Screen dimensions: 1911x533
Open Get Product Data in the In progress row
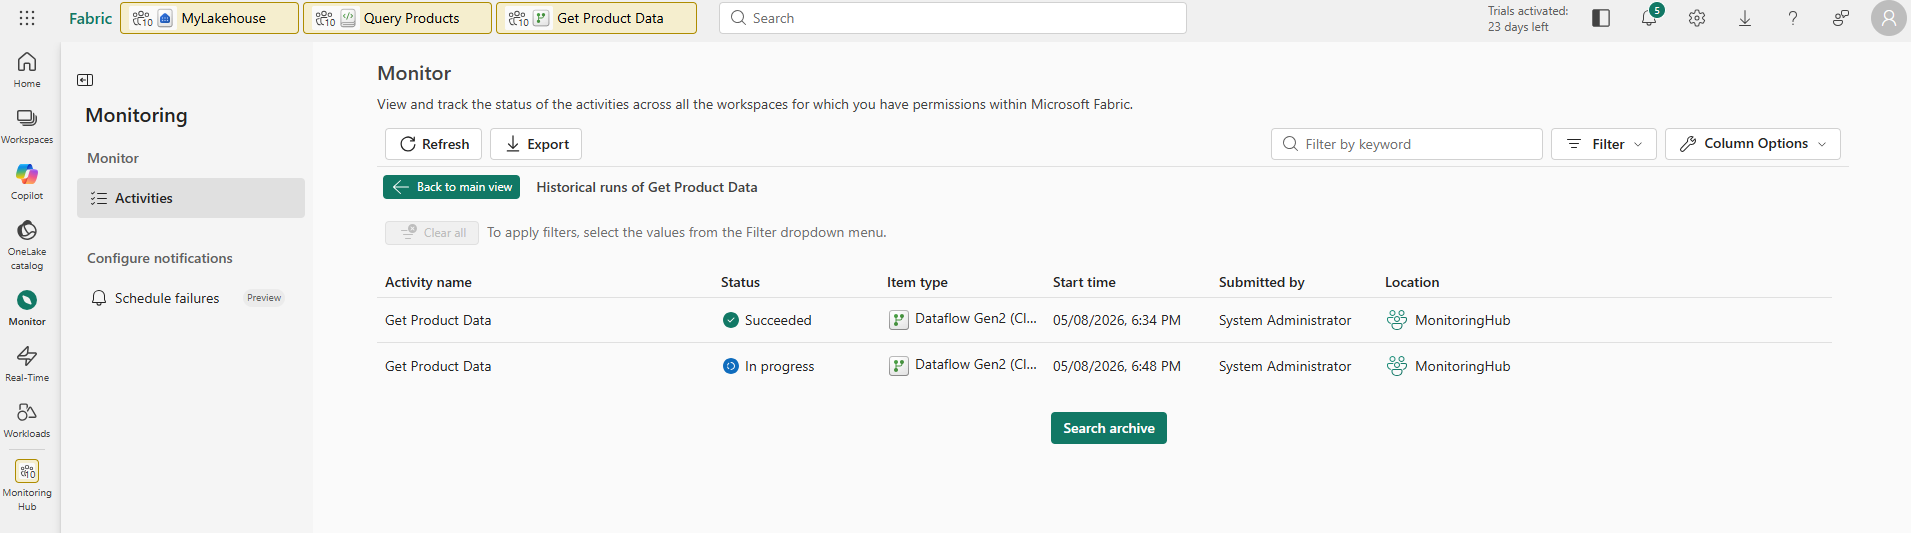click(x=438, y=366)
